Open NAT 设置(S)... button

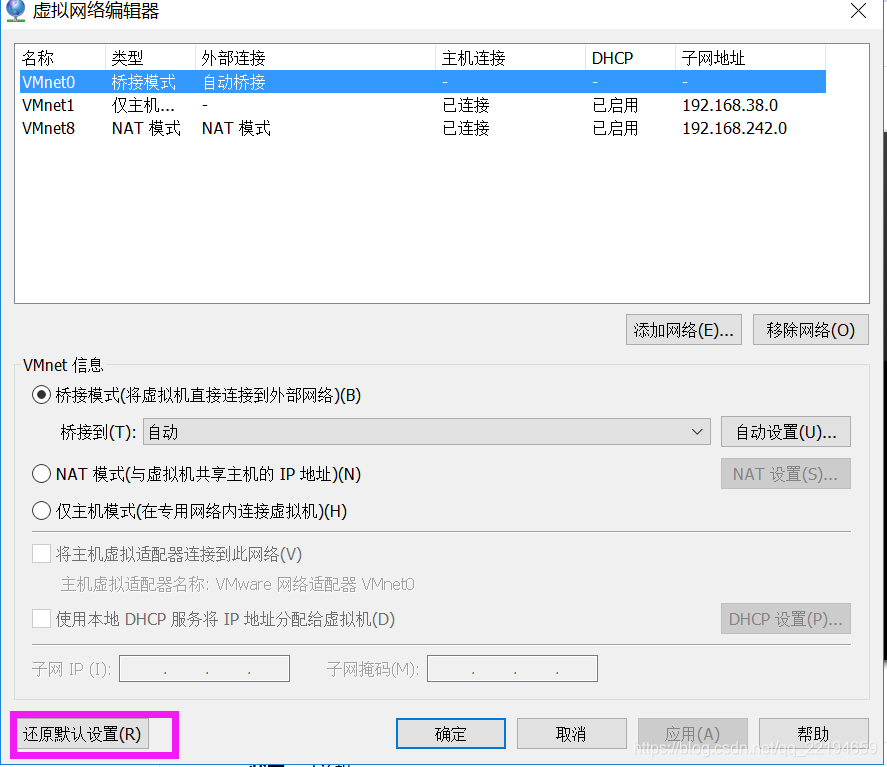coord(785,473)
